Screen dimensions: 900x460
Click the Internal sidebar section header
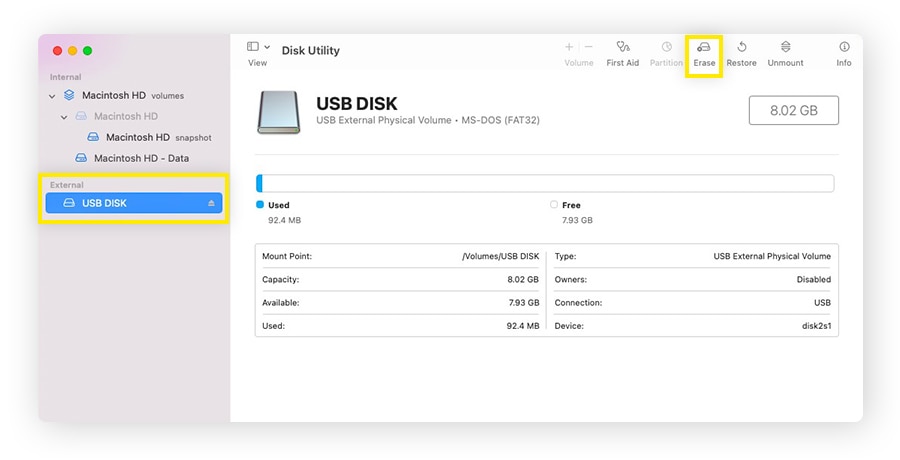(65, 77)
